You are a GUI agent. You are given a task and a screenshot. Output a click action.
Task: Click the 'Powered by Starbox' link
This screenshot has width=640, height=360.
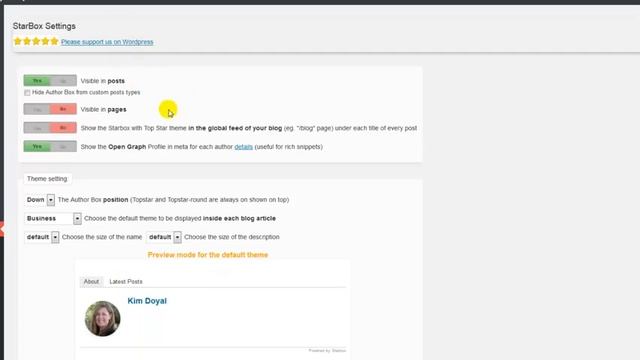327,351
